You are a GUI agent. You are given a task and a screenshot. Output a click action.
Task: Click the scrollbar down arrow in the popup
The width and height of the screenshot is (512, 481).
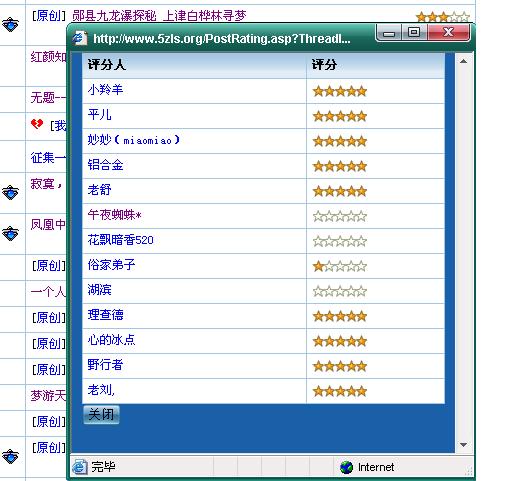463,445
